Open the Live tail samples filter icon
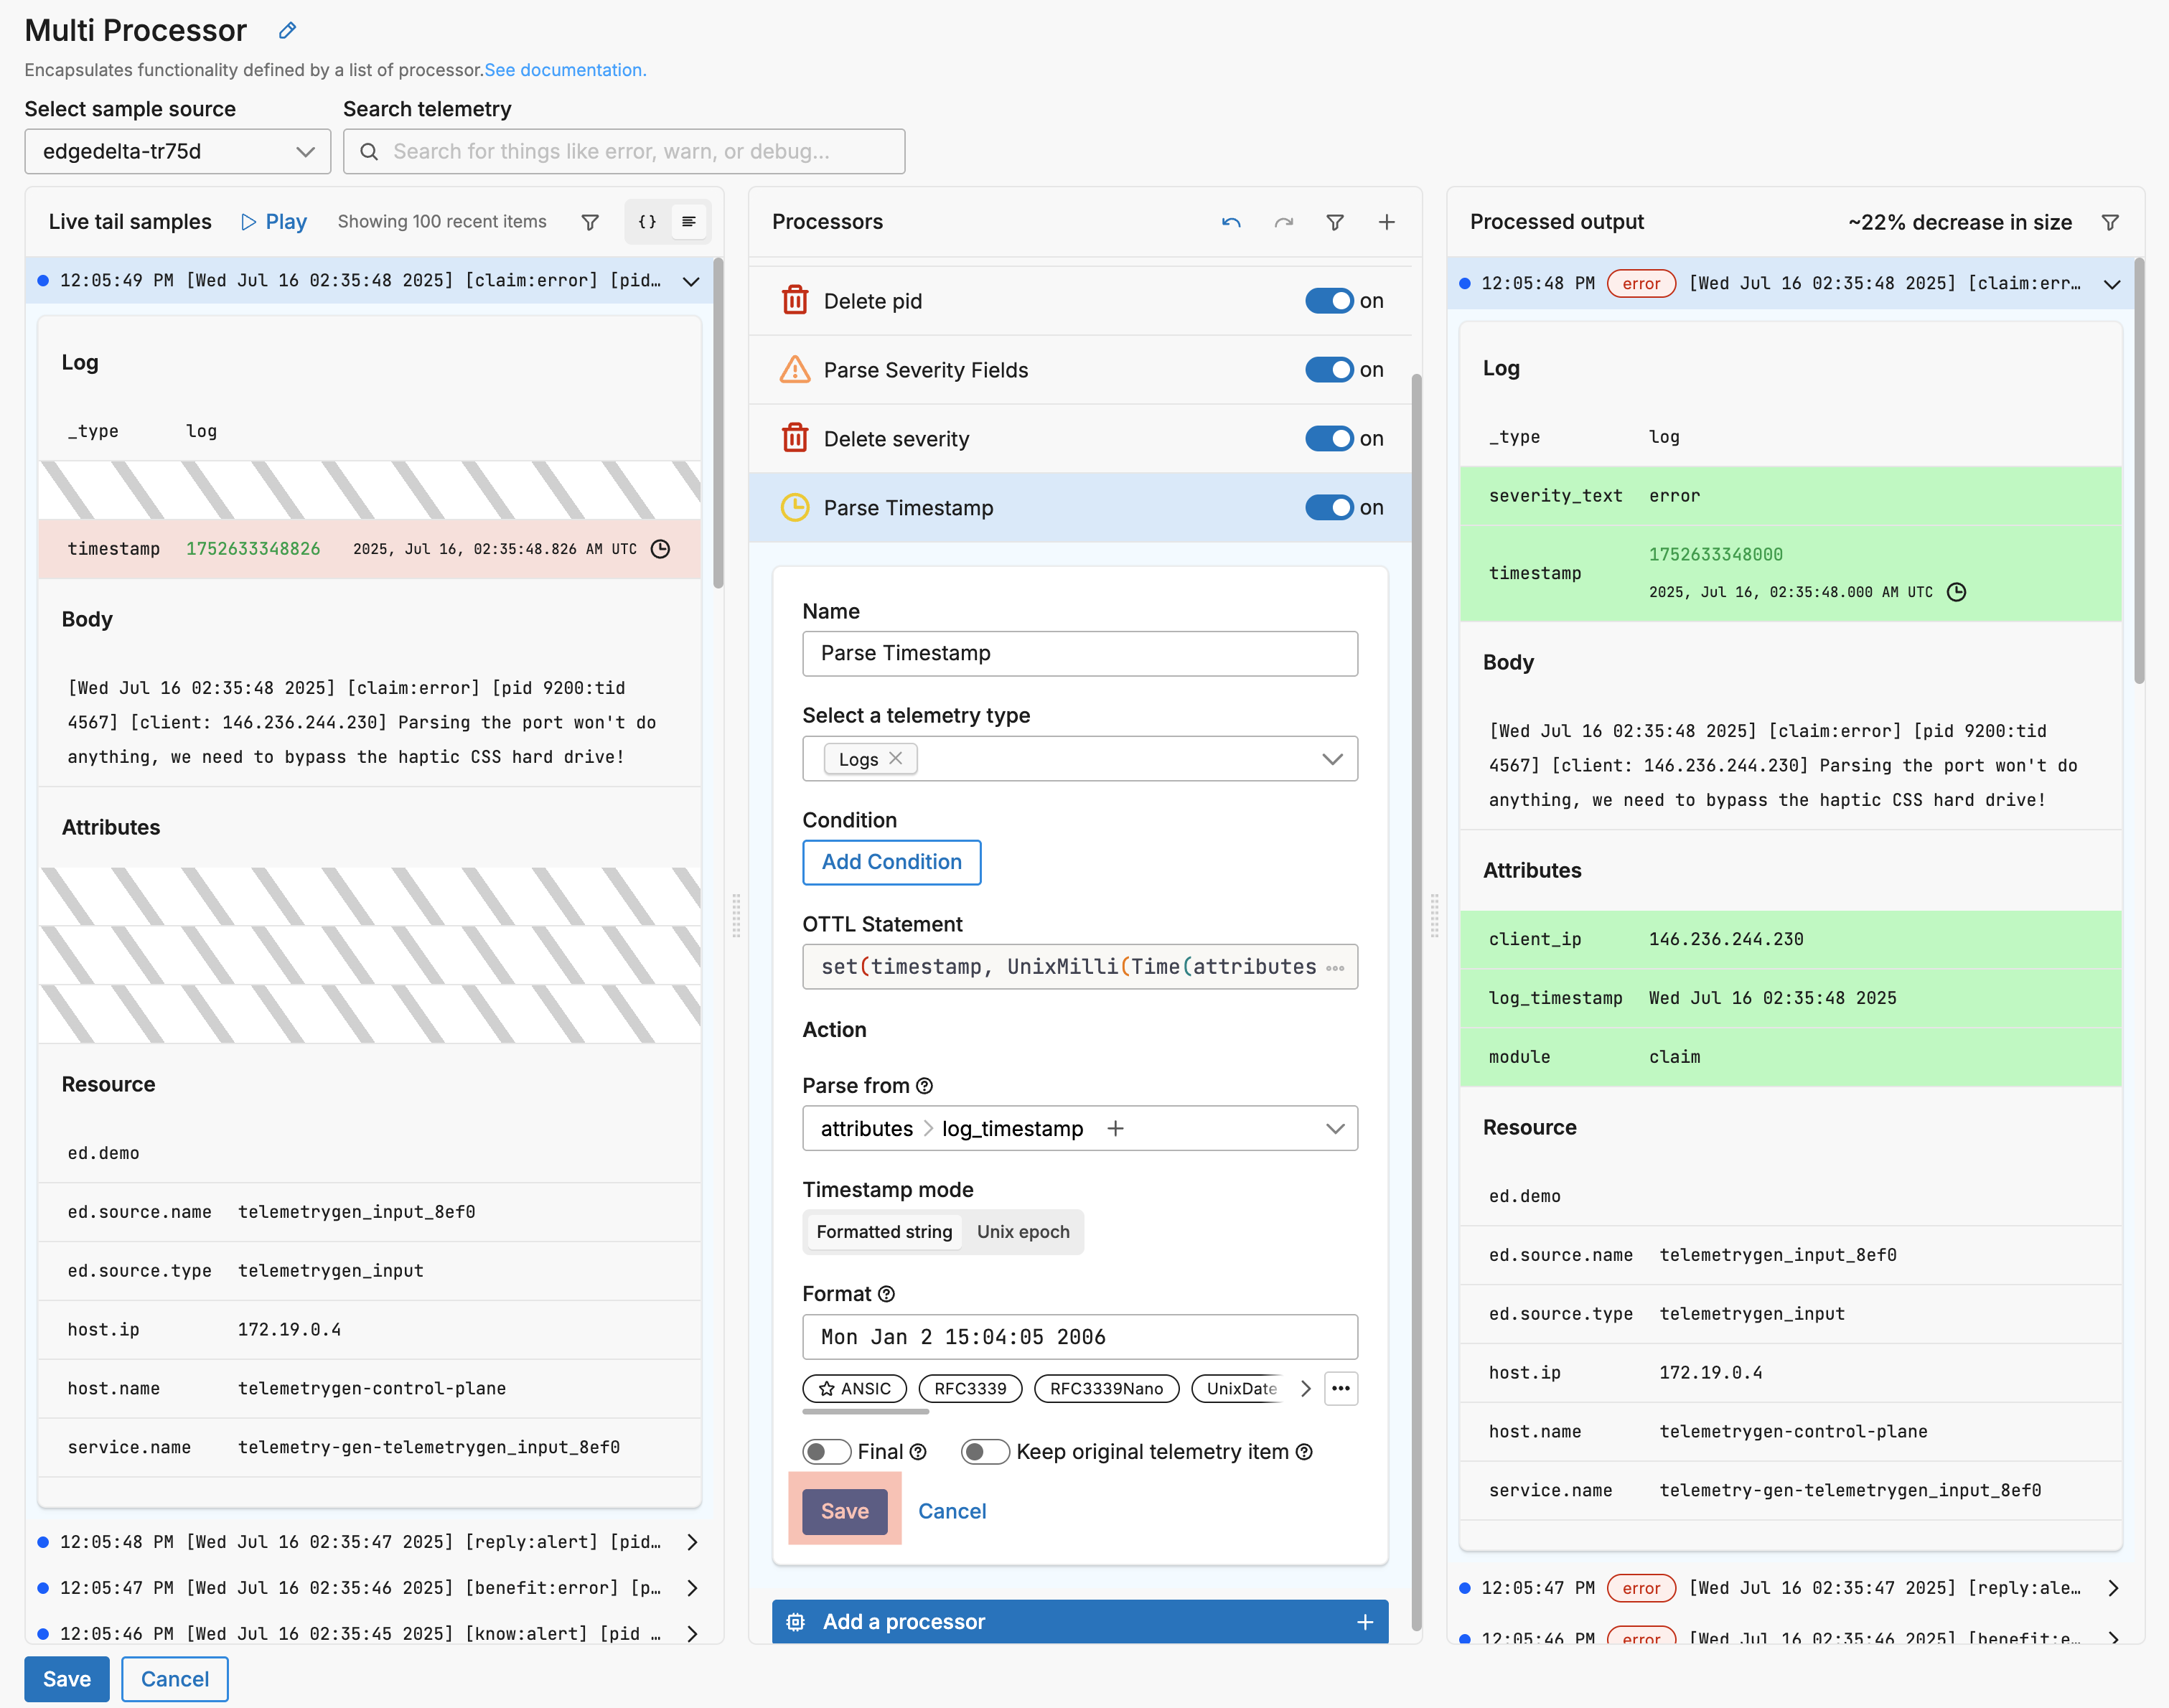 click(x=590, y=222)
